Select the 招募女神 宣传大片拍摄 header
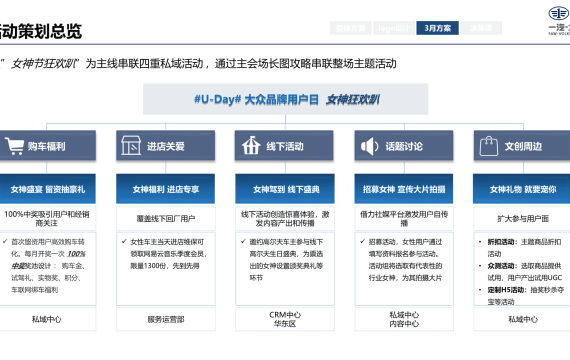570x360 pixels. [x=404, y=189]
